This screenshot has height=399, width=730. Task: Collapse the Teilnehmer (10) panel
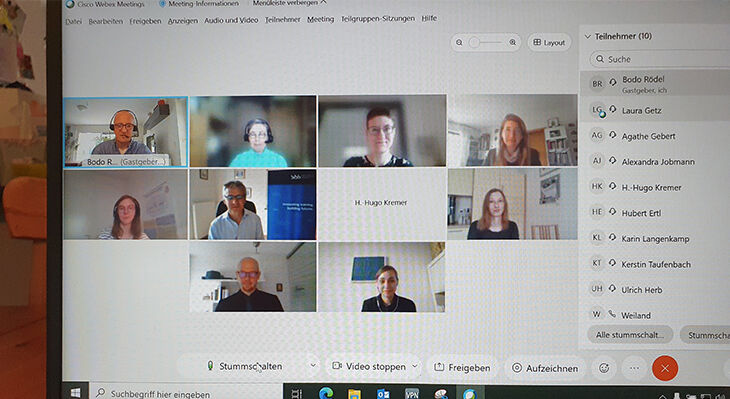588,36
